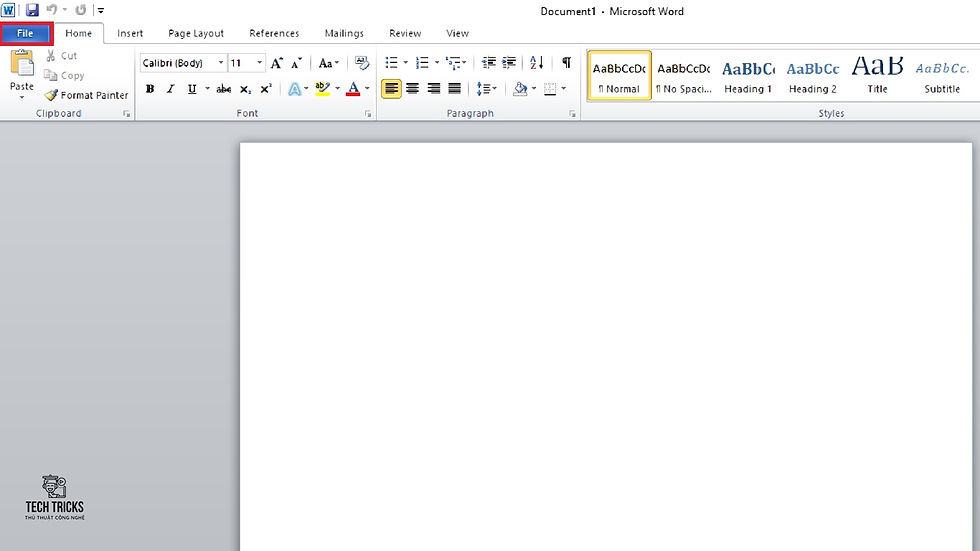Expand the Paste options arrow

coord(22,97)
